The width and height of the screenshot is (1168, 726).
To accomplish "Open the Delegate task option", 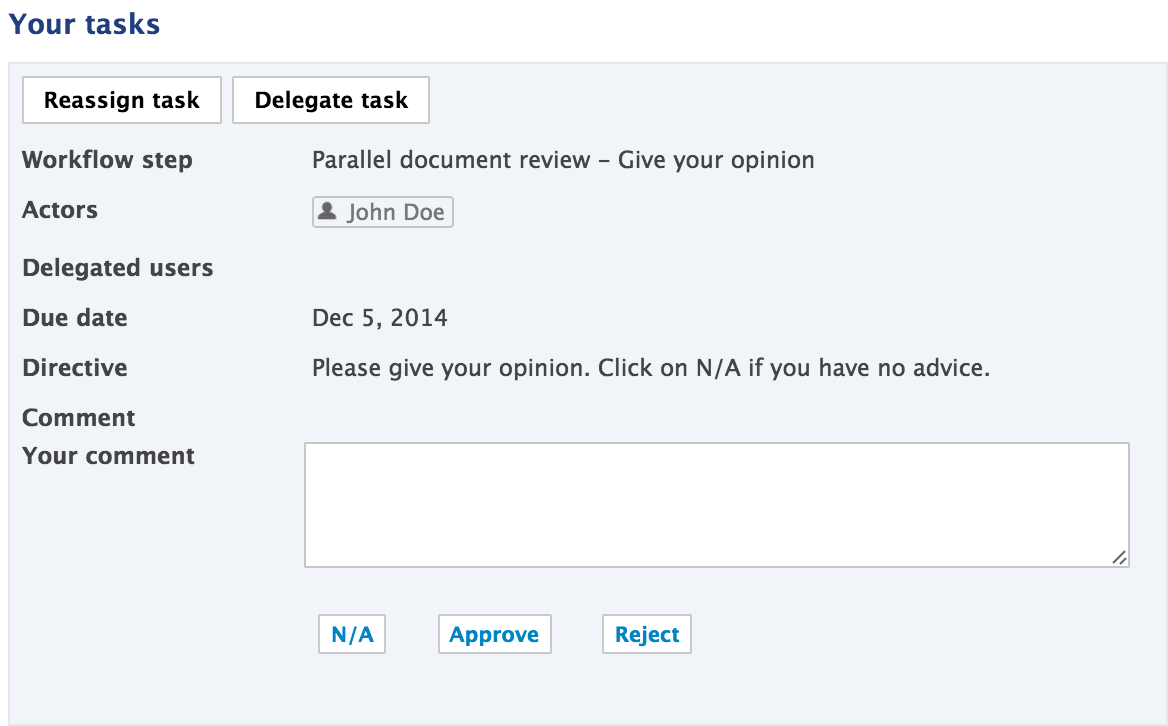I will pyautogui.click(x=331, y=100).
